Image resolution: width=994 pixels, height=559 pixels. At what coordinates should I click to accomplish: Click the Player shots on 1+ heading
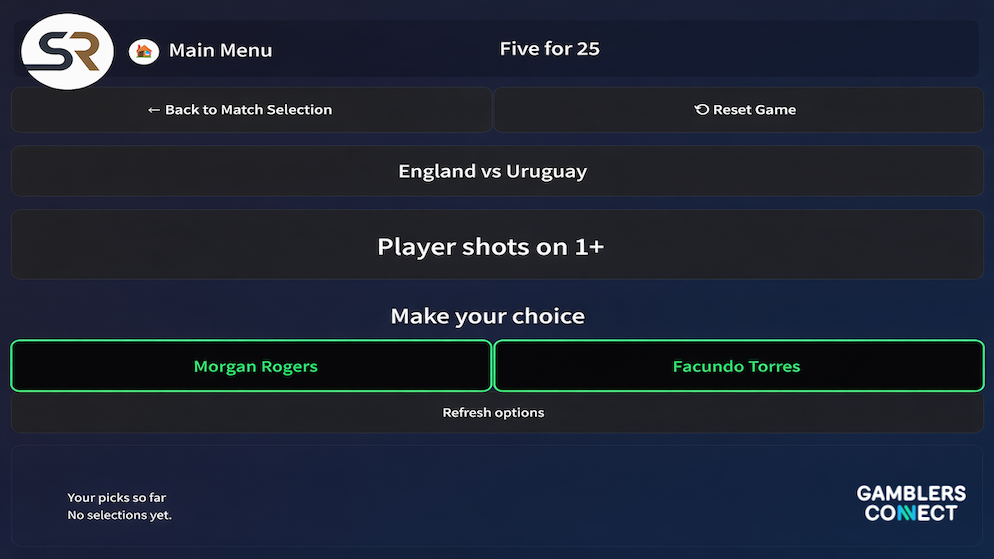(x=491, y=246)
